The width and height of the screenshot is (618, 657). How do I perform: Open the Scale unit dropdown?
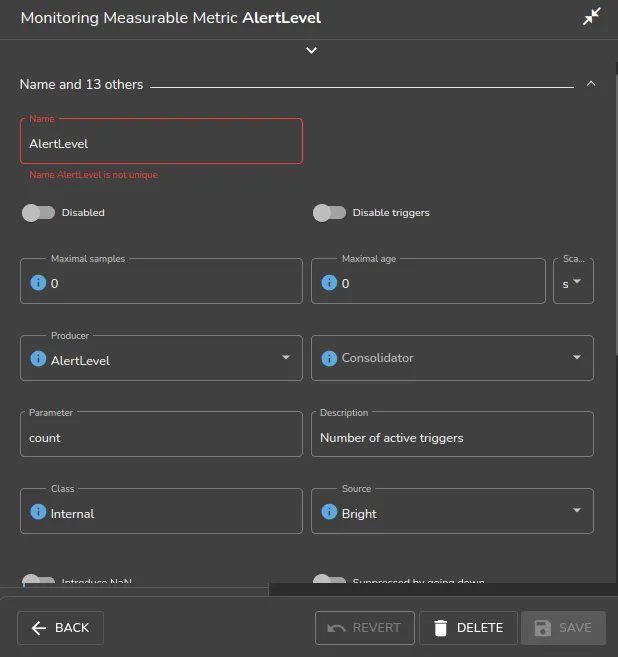click(x=573, y=281)
